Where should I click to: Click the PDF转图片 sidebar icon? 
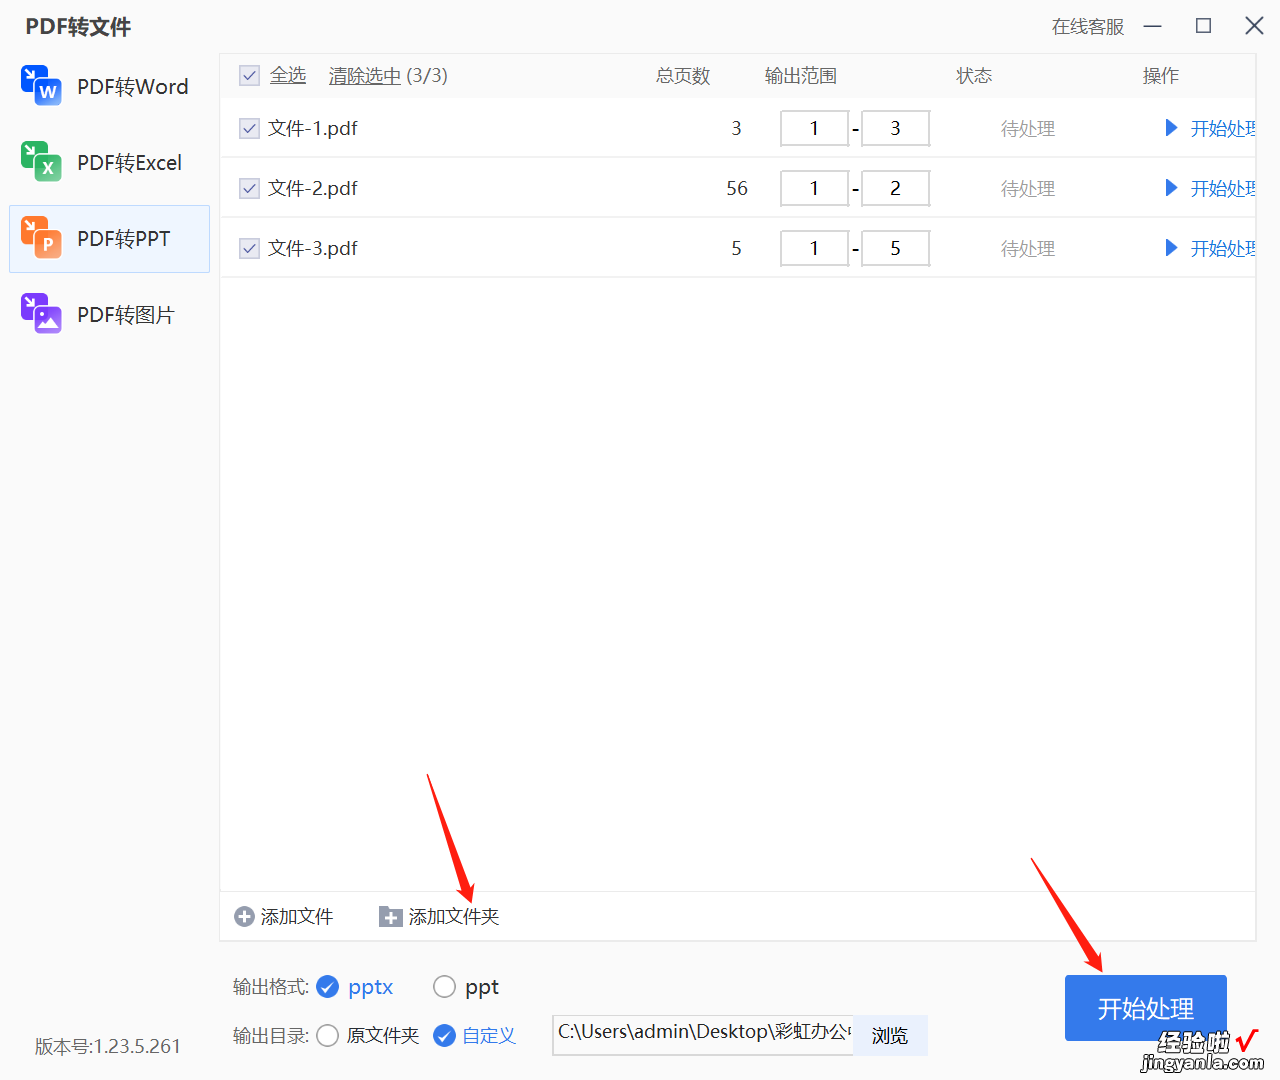click(x=41, y=314)
